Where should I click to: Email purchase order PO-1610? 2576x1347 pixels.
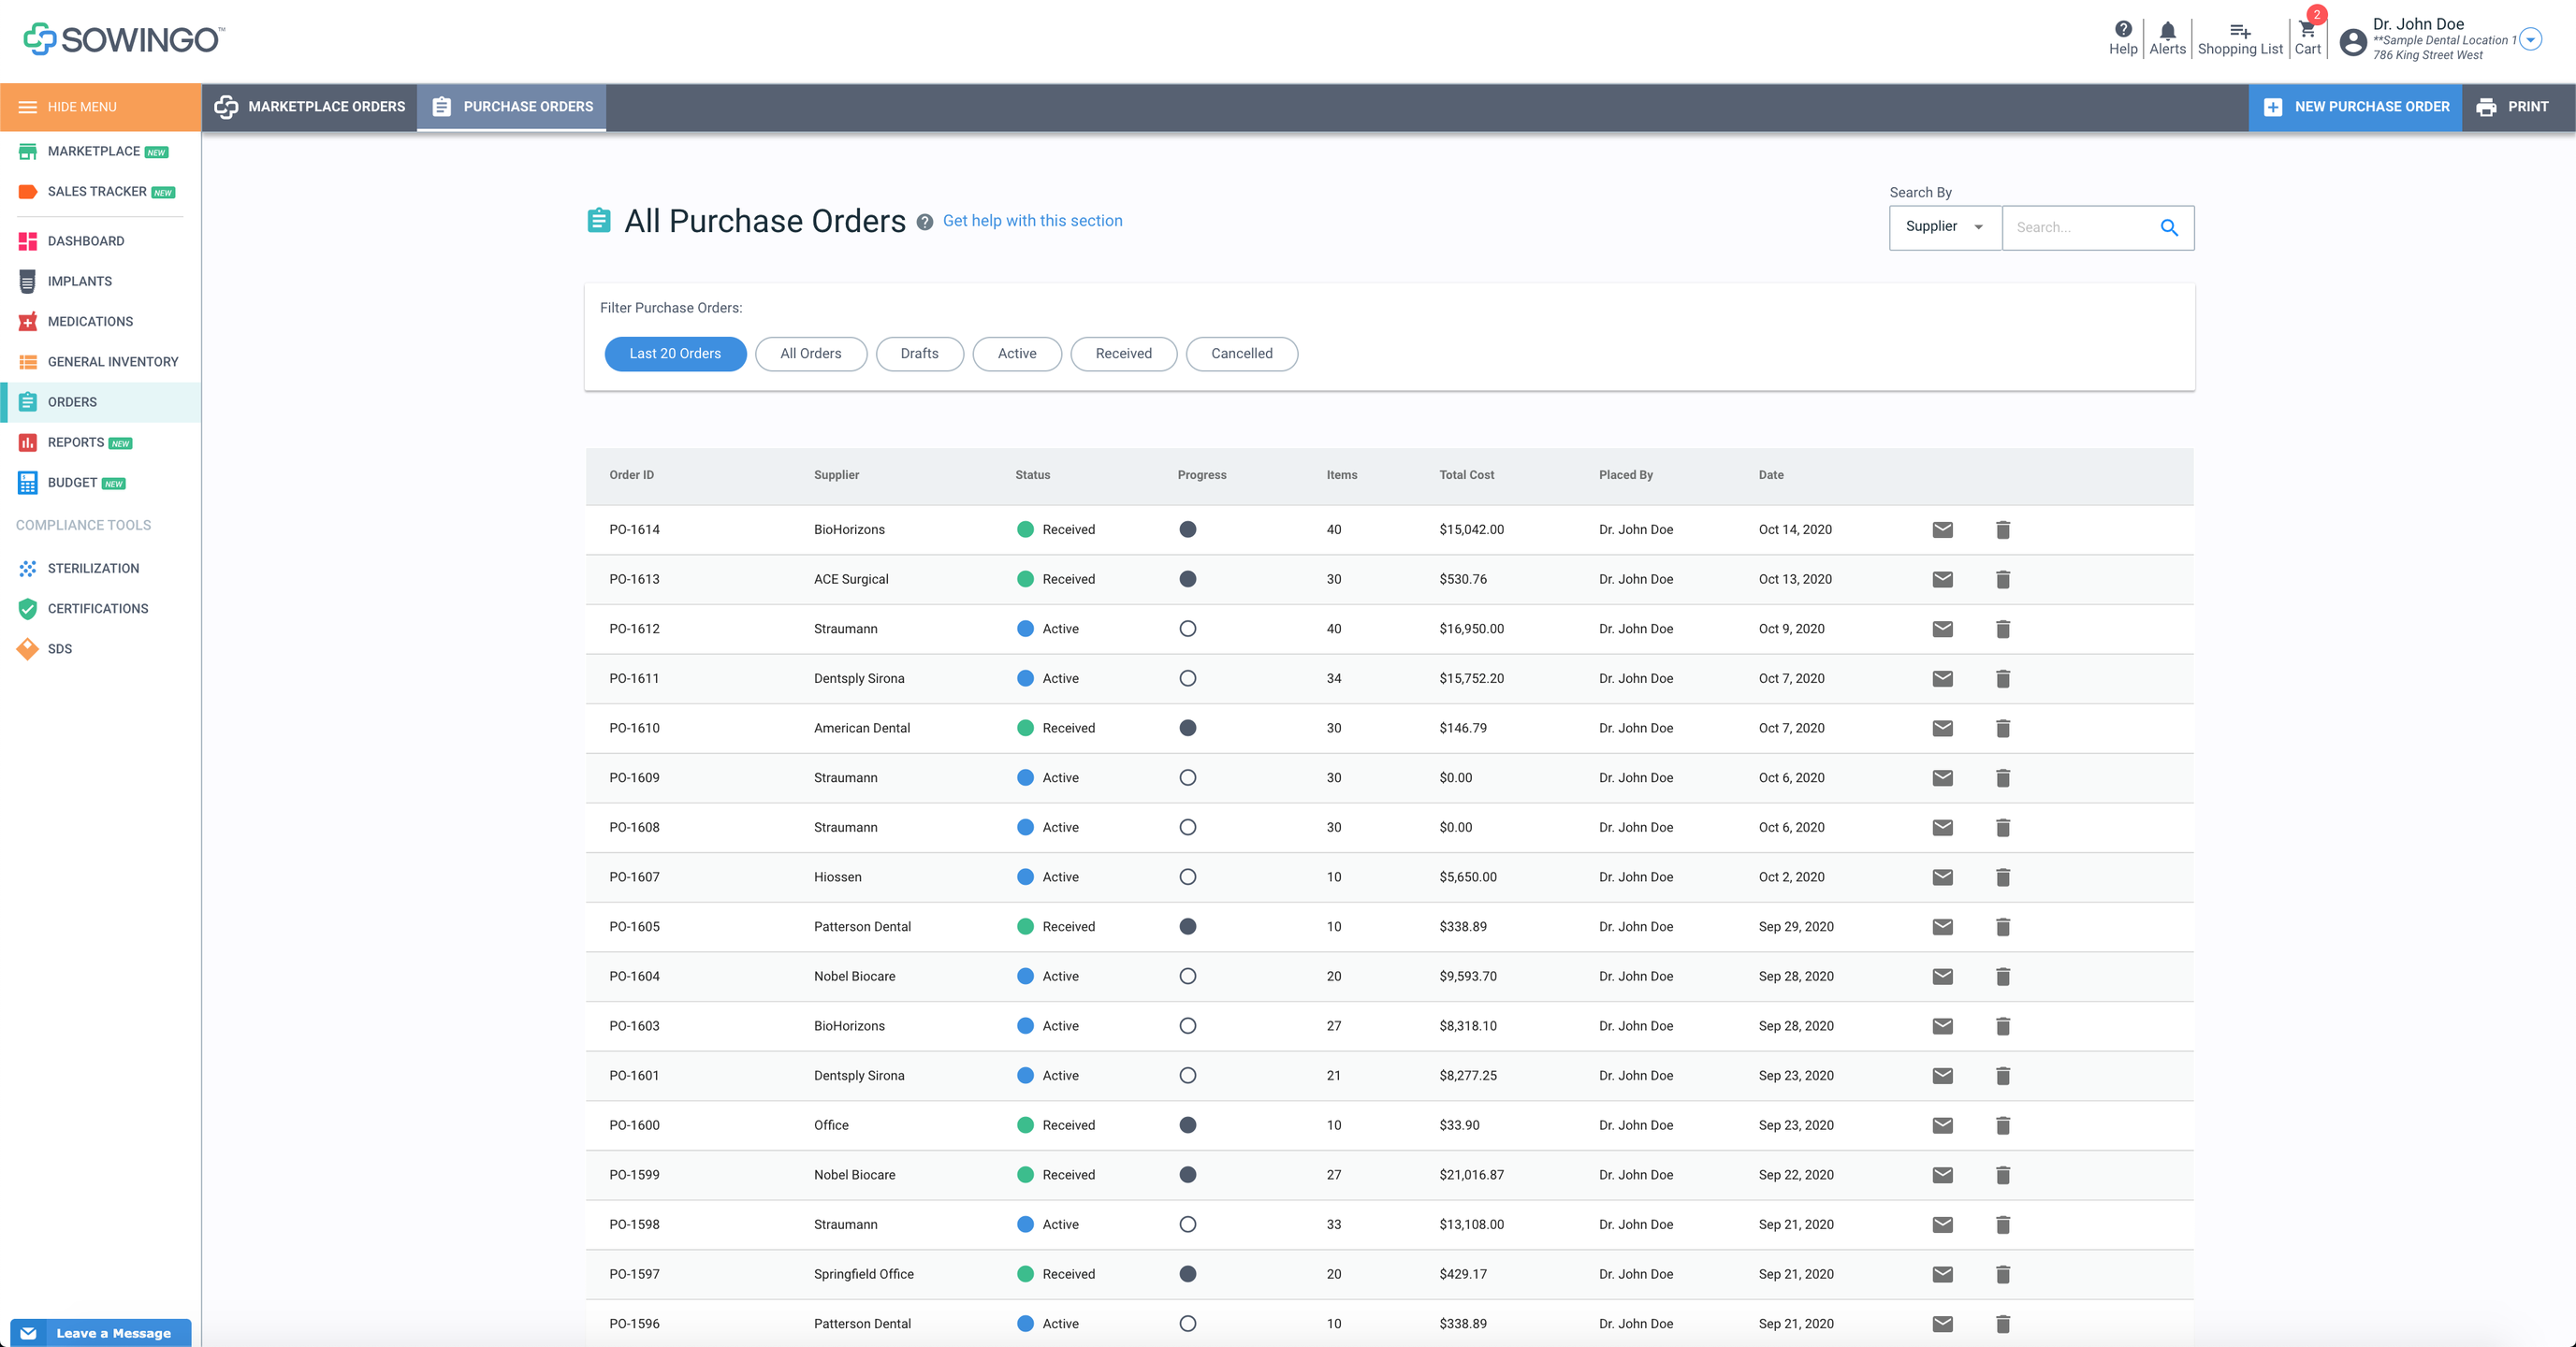(x=1942, y=728)
